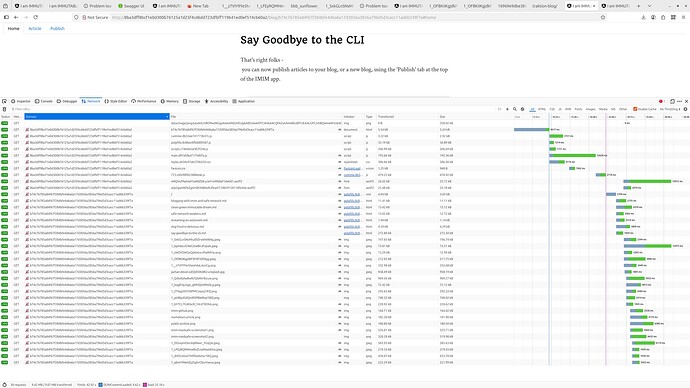The width and height of the screenshot is (690, 388).
Task: Reload the page with refresh icon
Action: coord(36,17)
